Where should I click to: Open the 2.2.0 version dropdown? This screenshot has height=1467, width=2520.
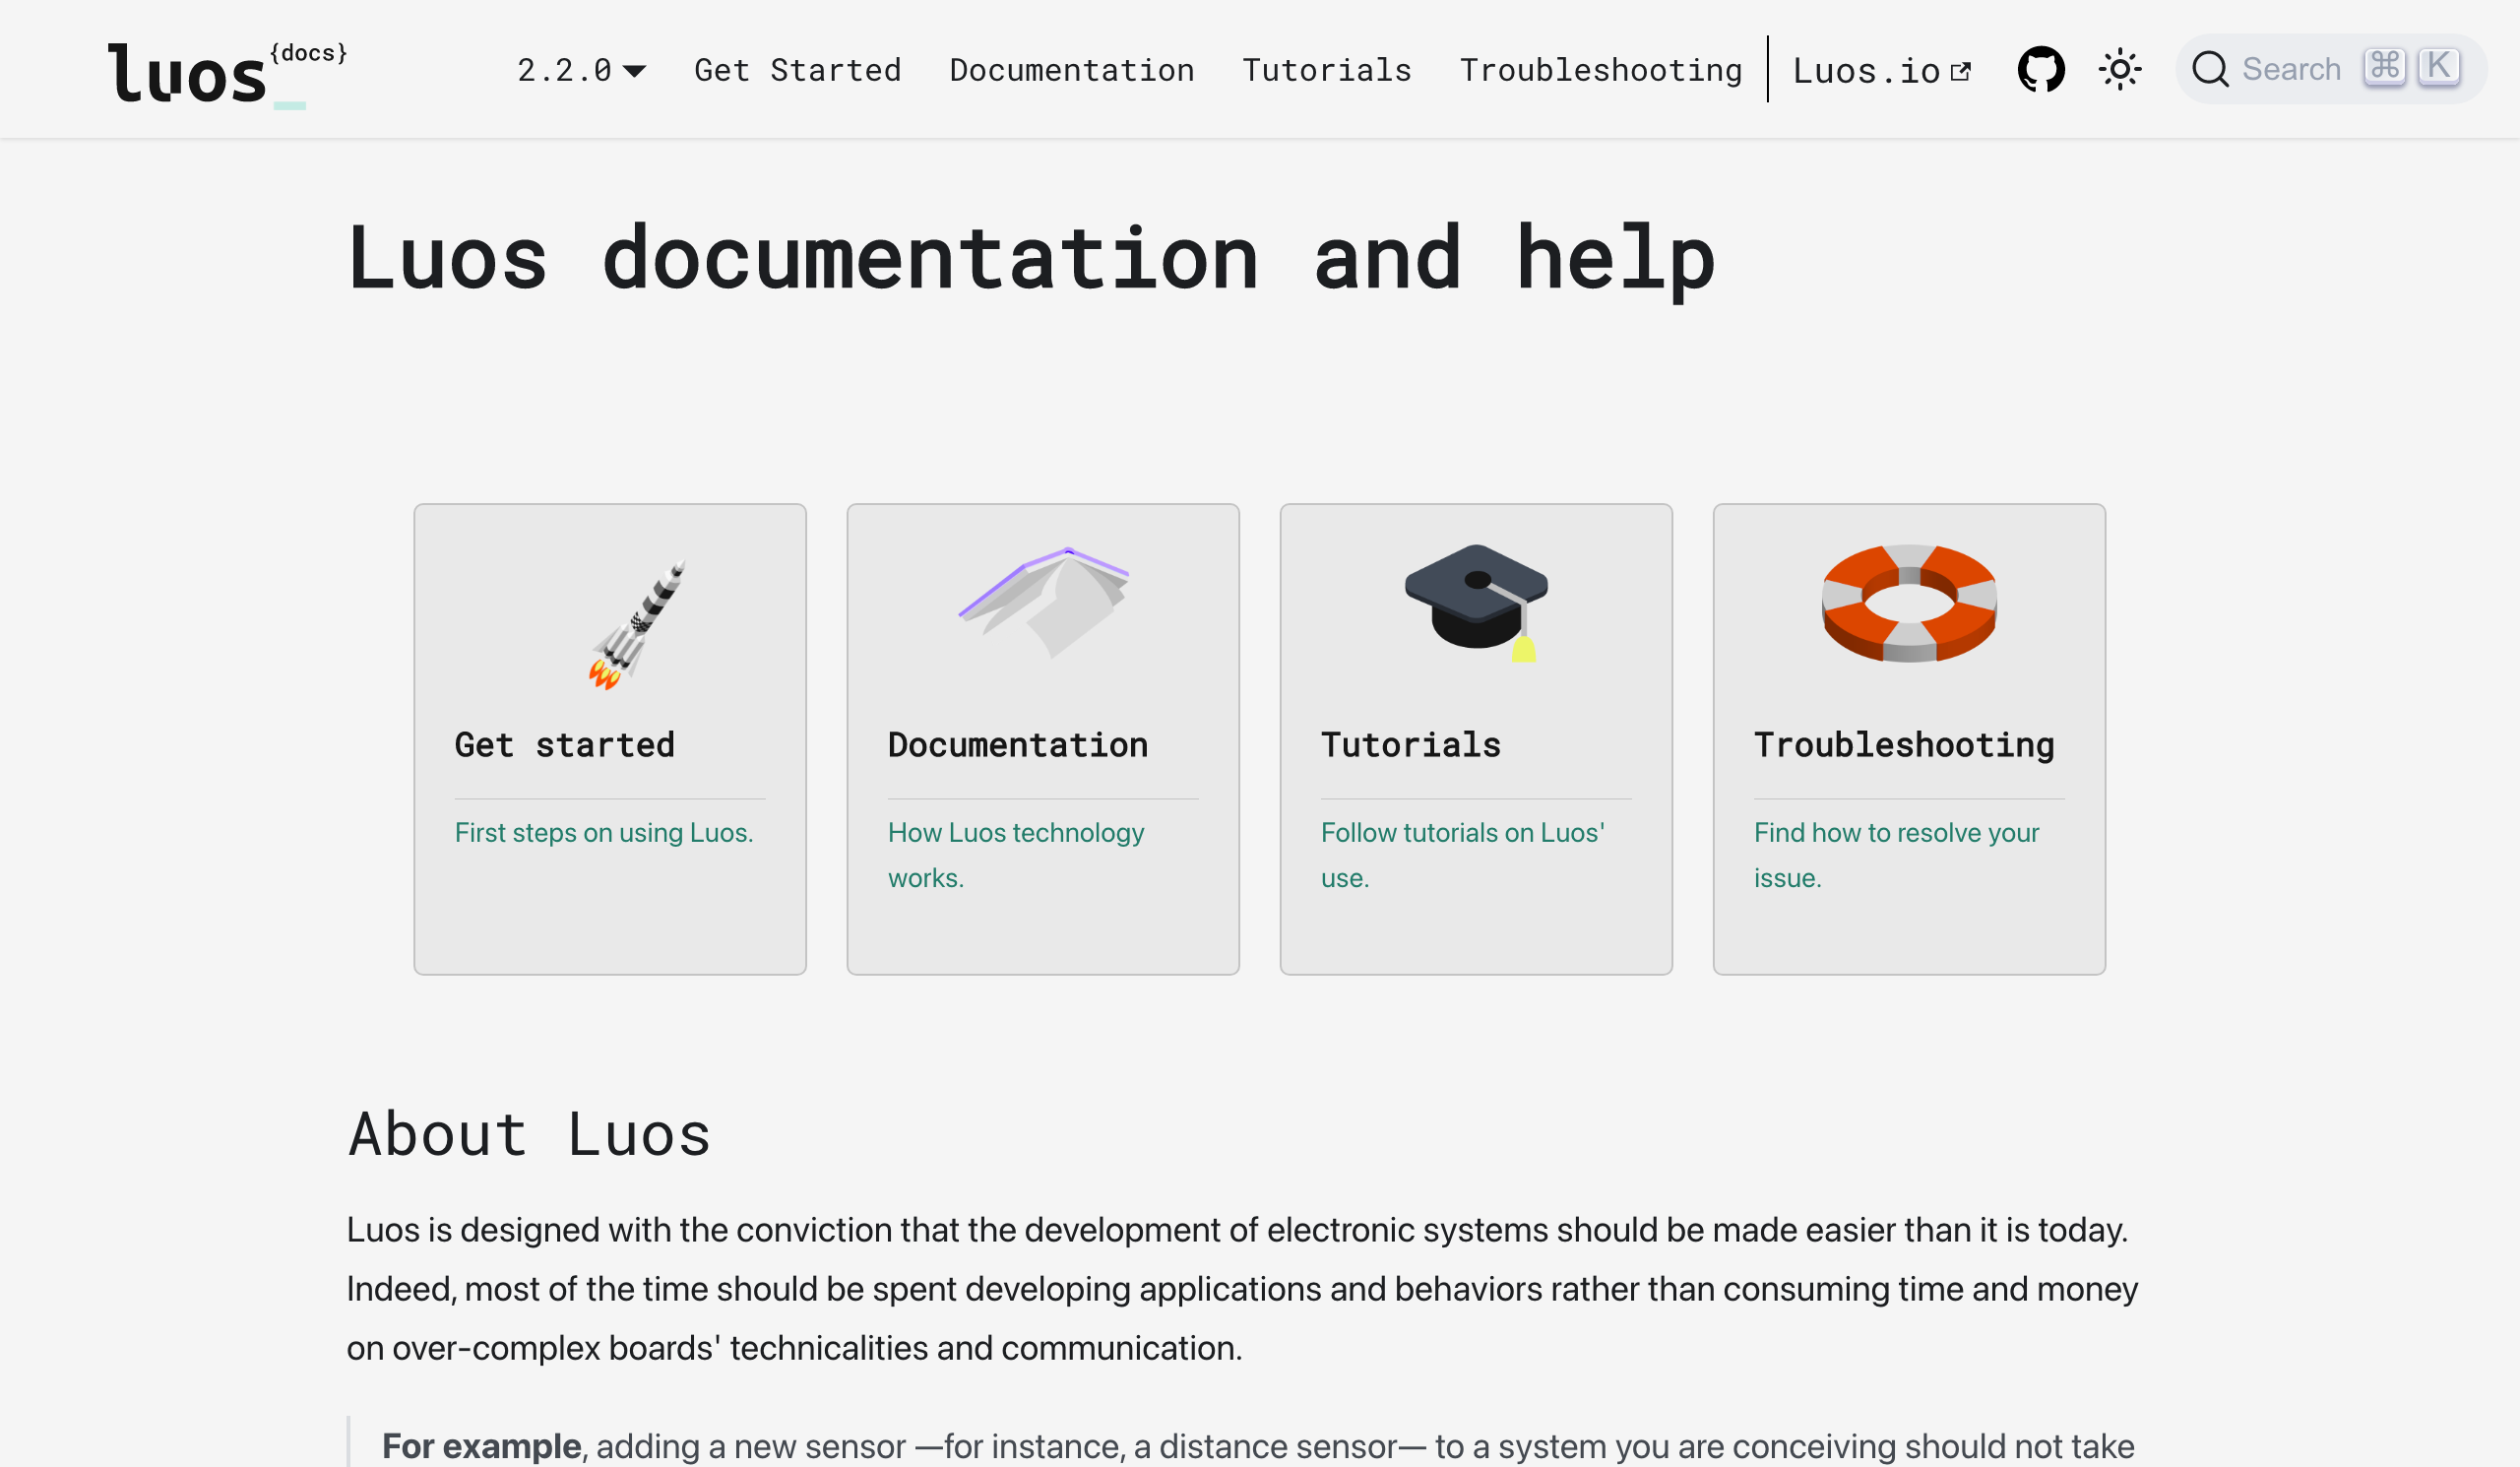[x=581, y=70]
